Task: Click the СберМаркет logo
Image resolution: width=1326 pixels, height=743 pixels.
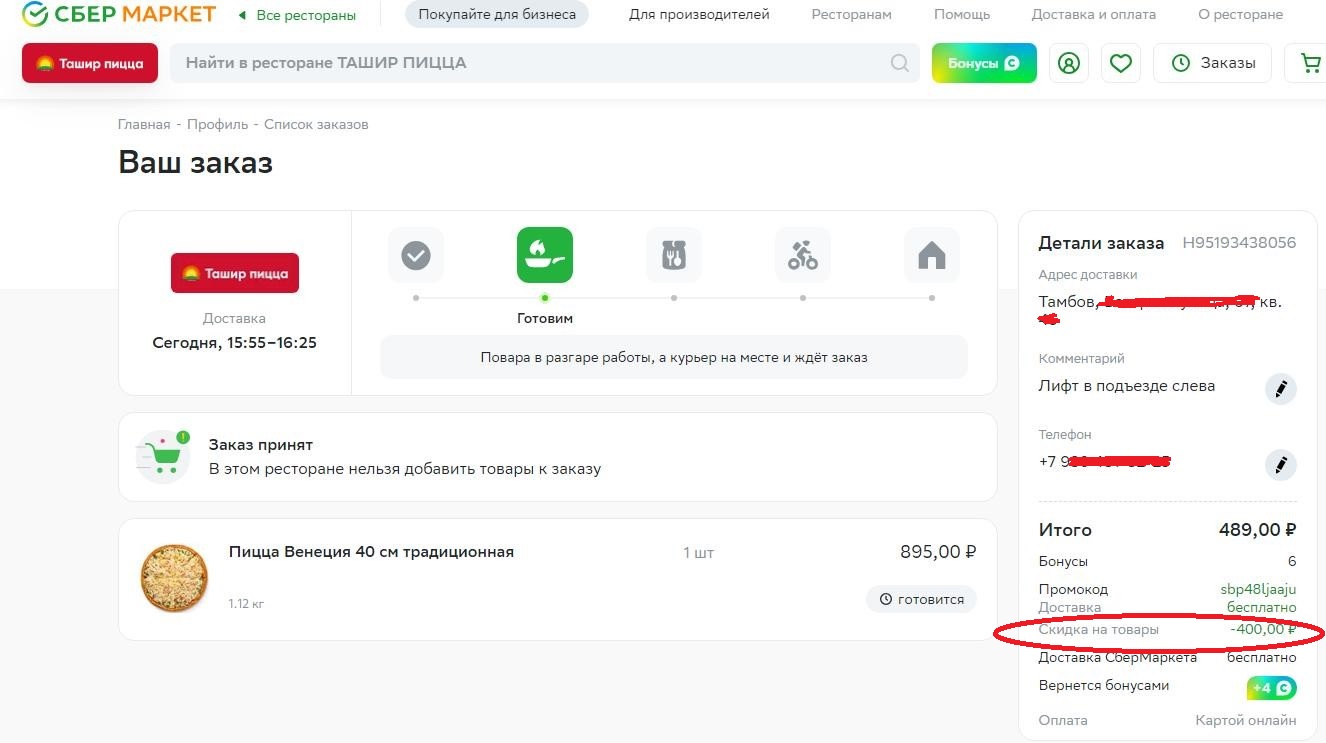Action: pos(119,14)
